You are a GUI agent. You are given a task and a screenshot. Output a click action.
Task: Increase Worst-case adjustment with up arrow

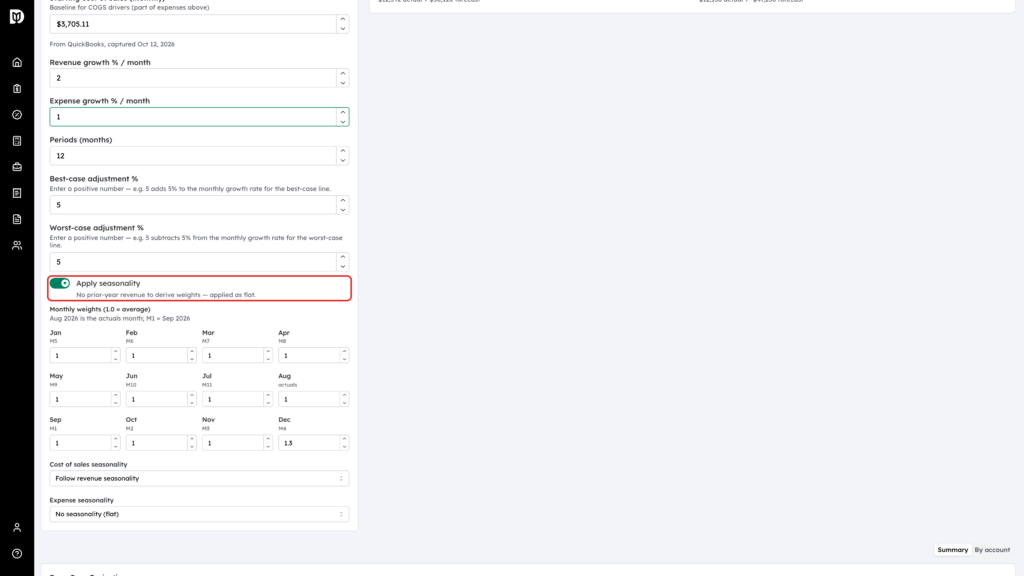click(x=343, y=257)
